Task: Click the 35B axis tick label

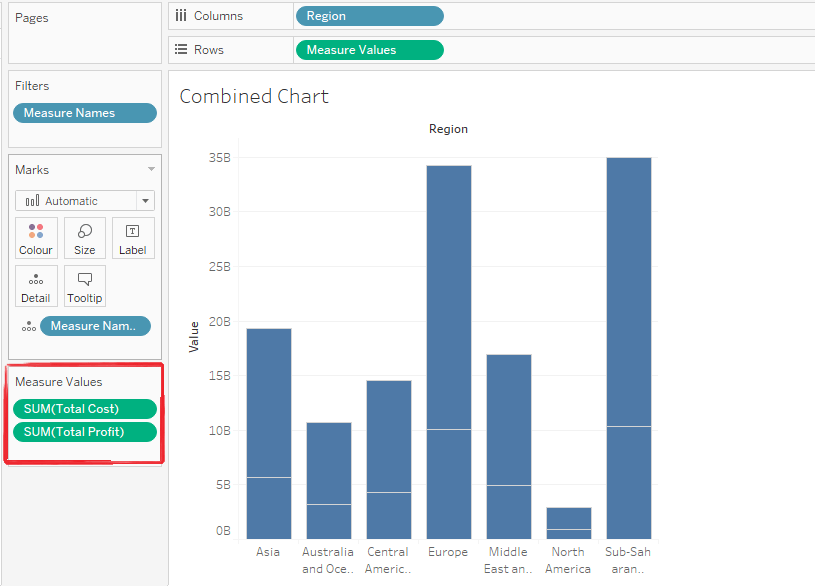Action: (x=220, y=158)
